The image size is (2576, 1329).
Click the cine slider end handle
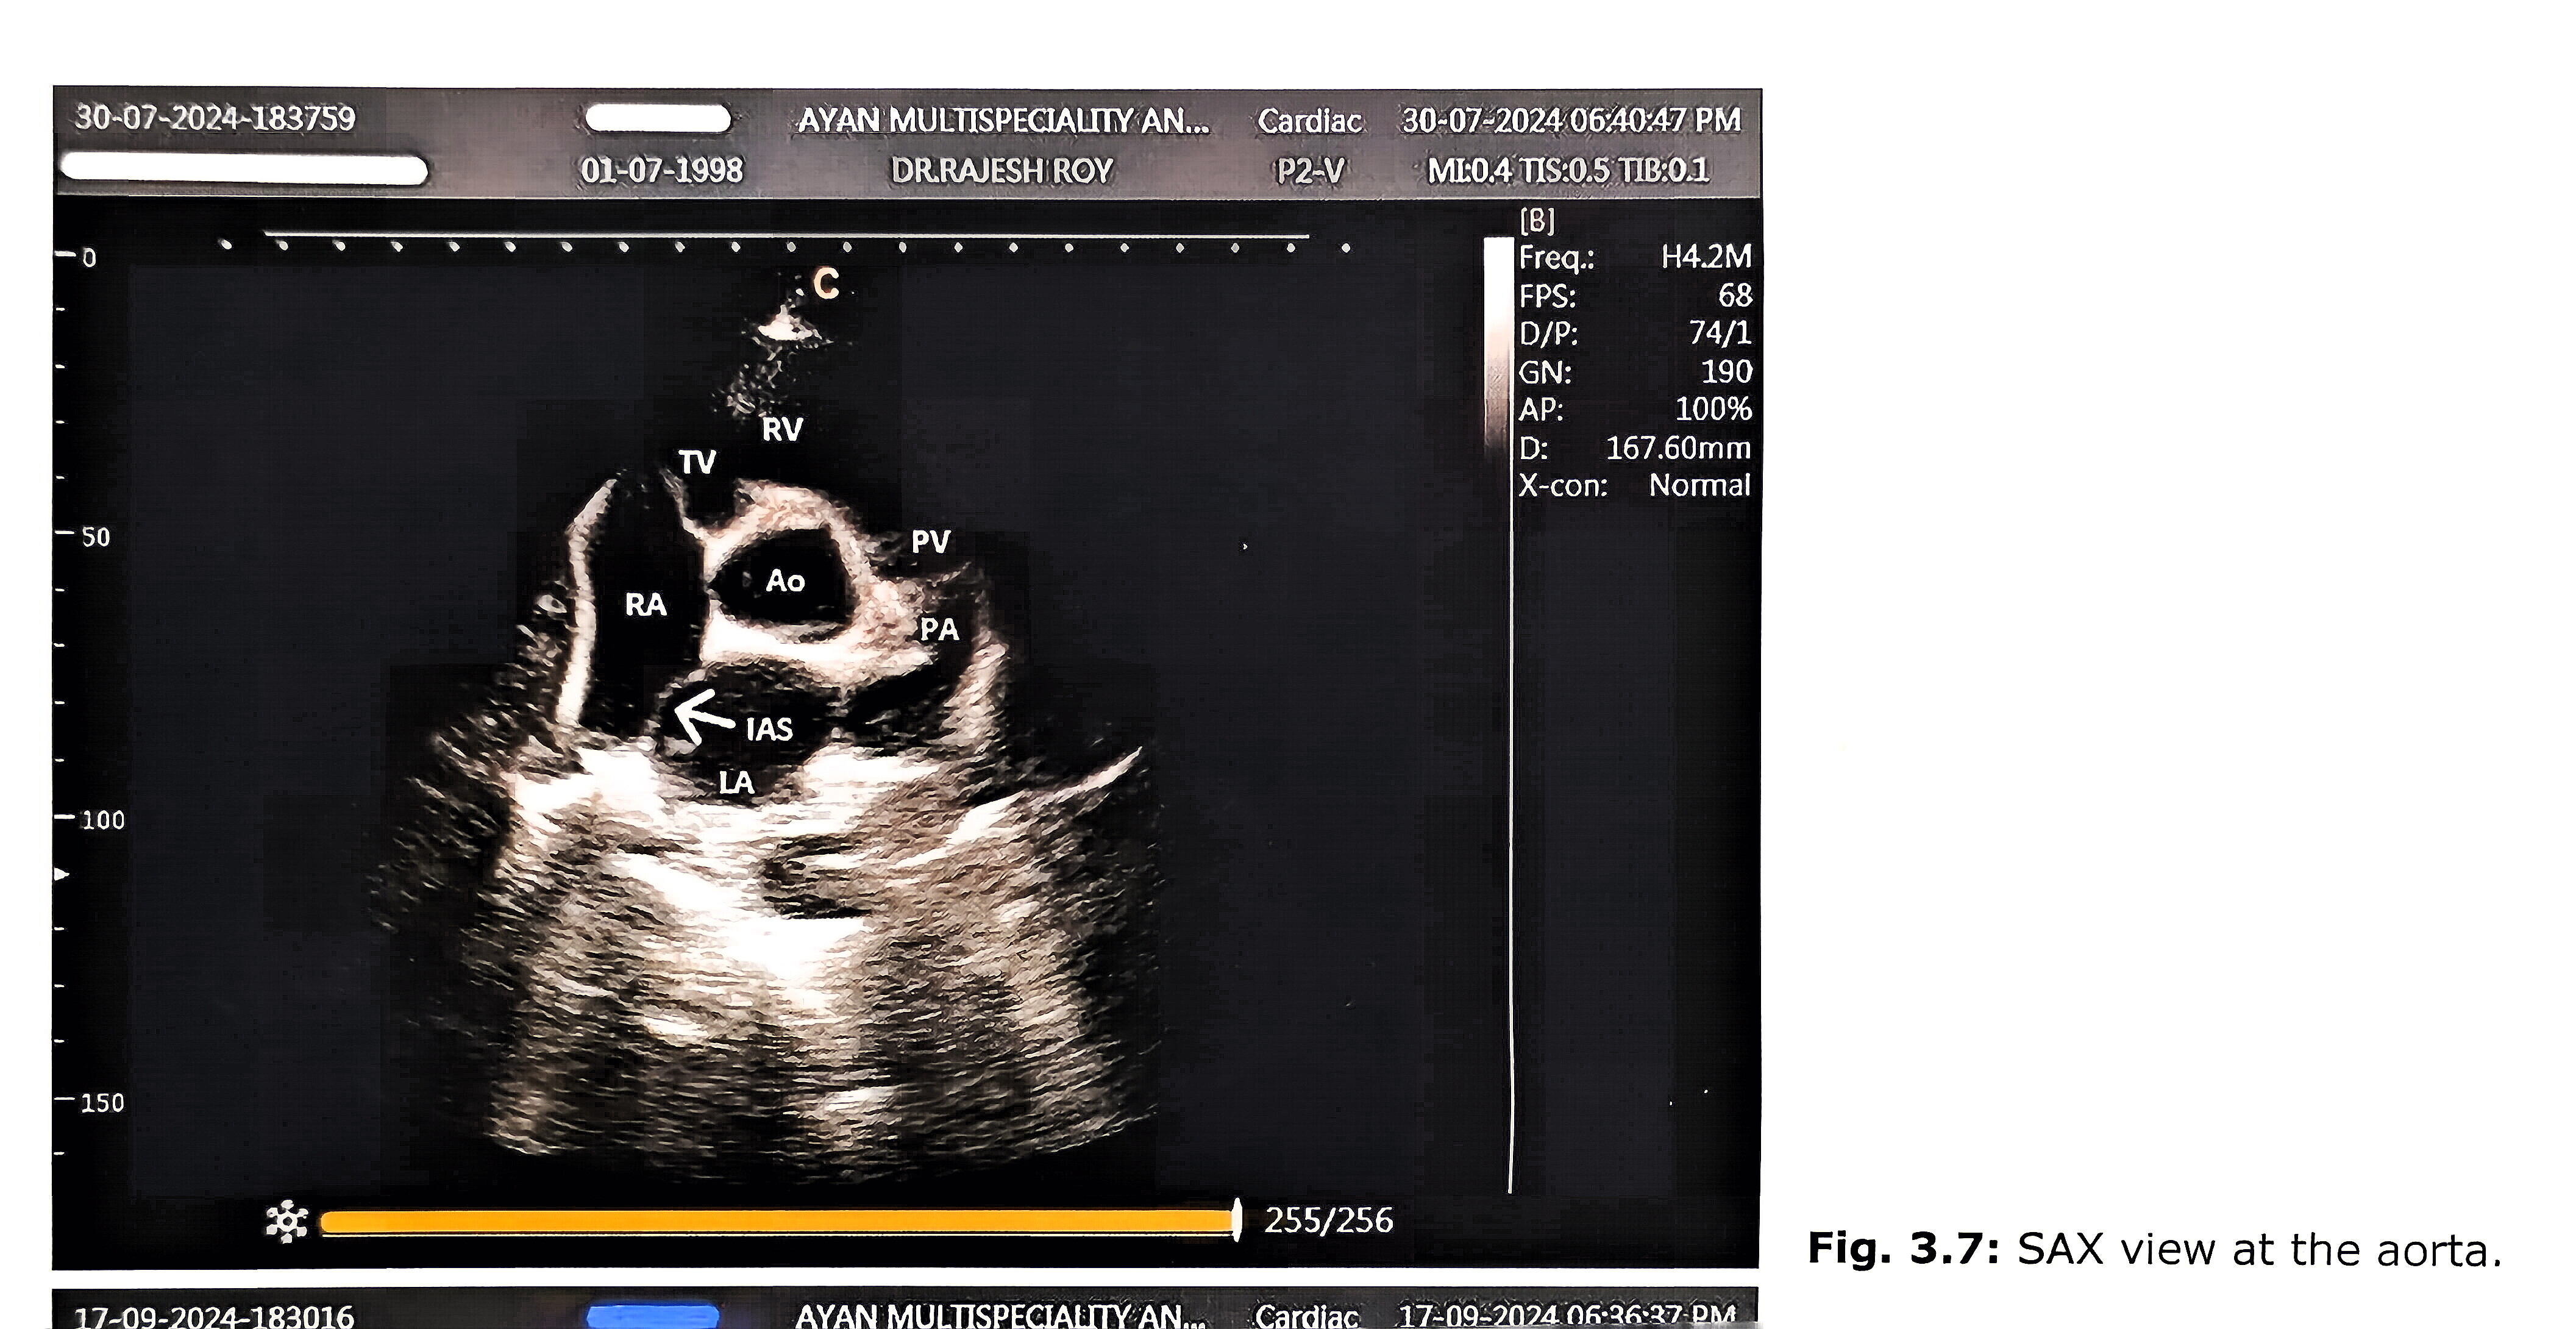(1237, 1220)
